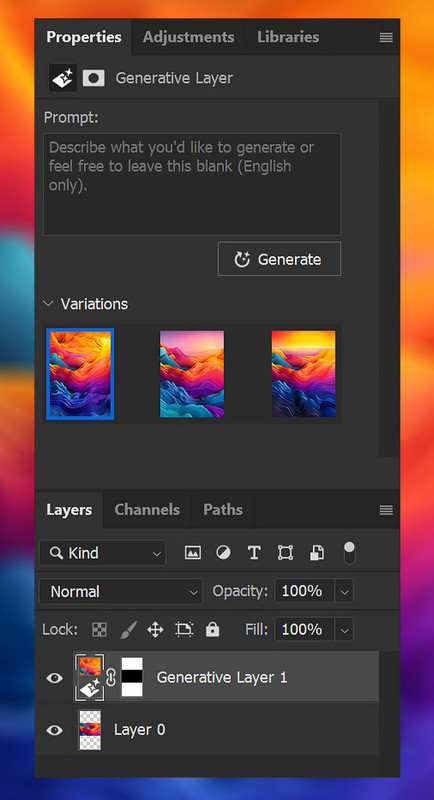Hide Generative Layer 1 with eye icon
This screenshot has width=434, height=800.
click(x=55, y=678)
